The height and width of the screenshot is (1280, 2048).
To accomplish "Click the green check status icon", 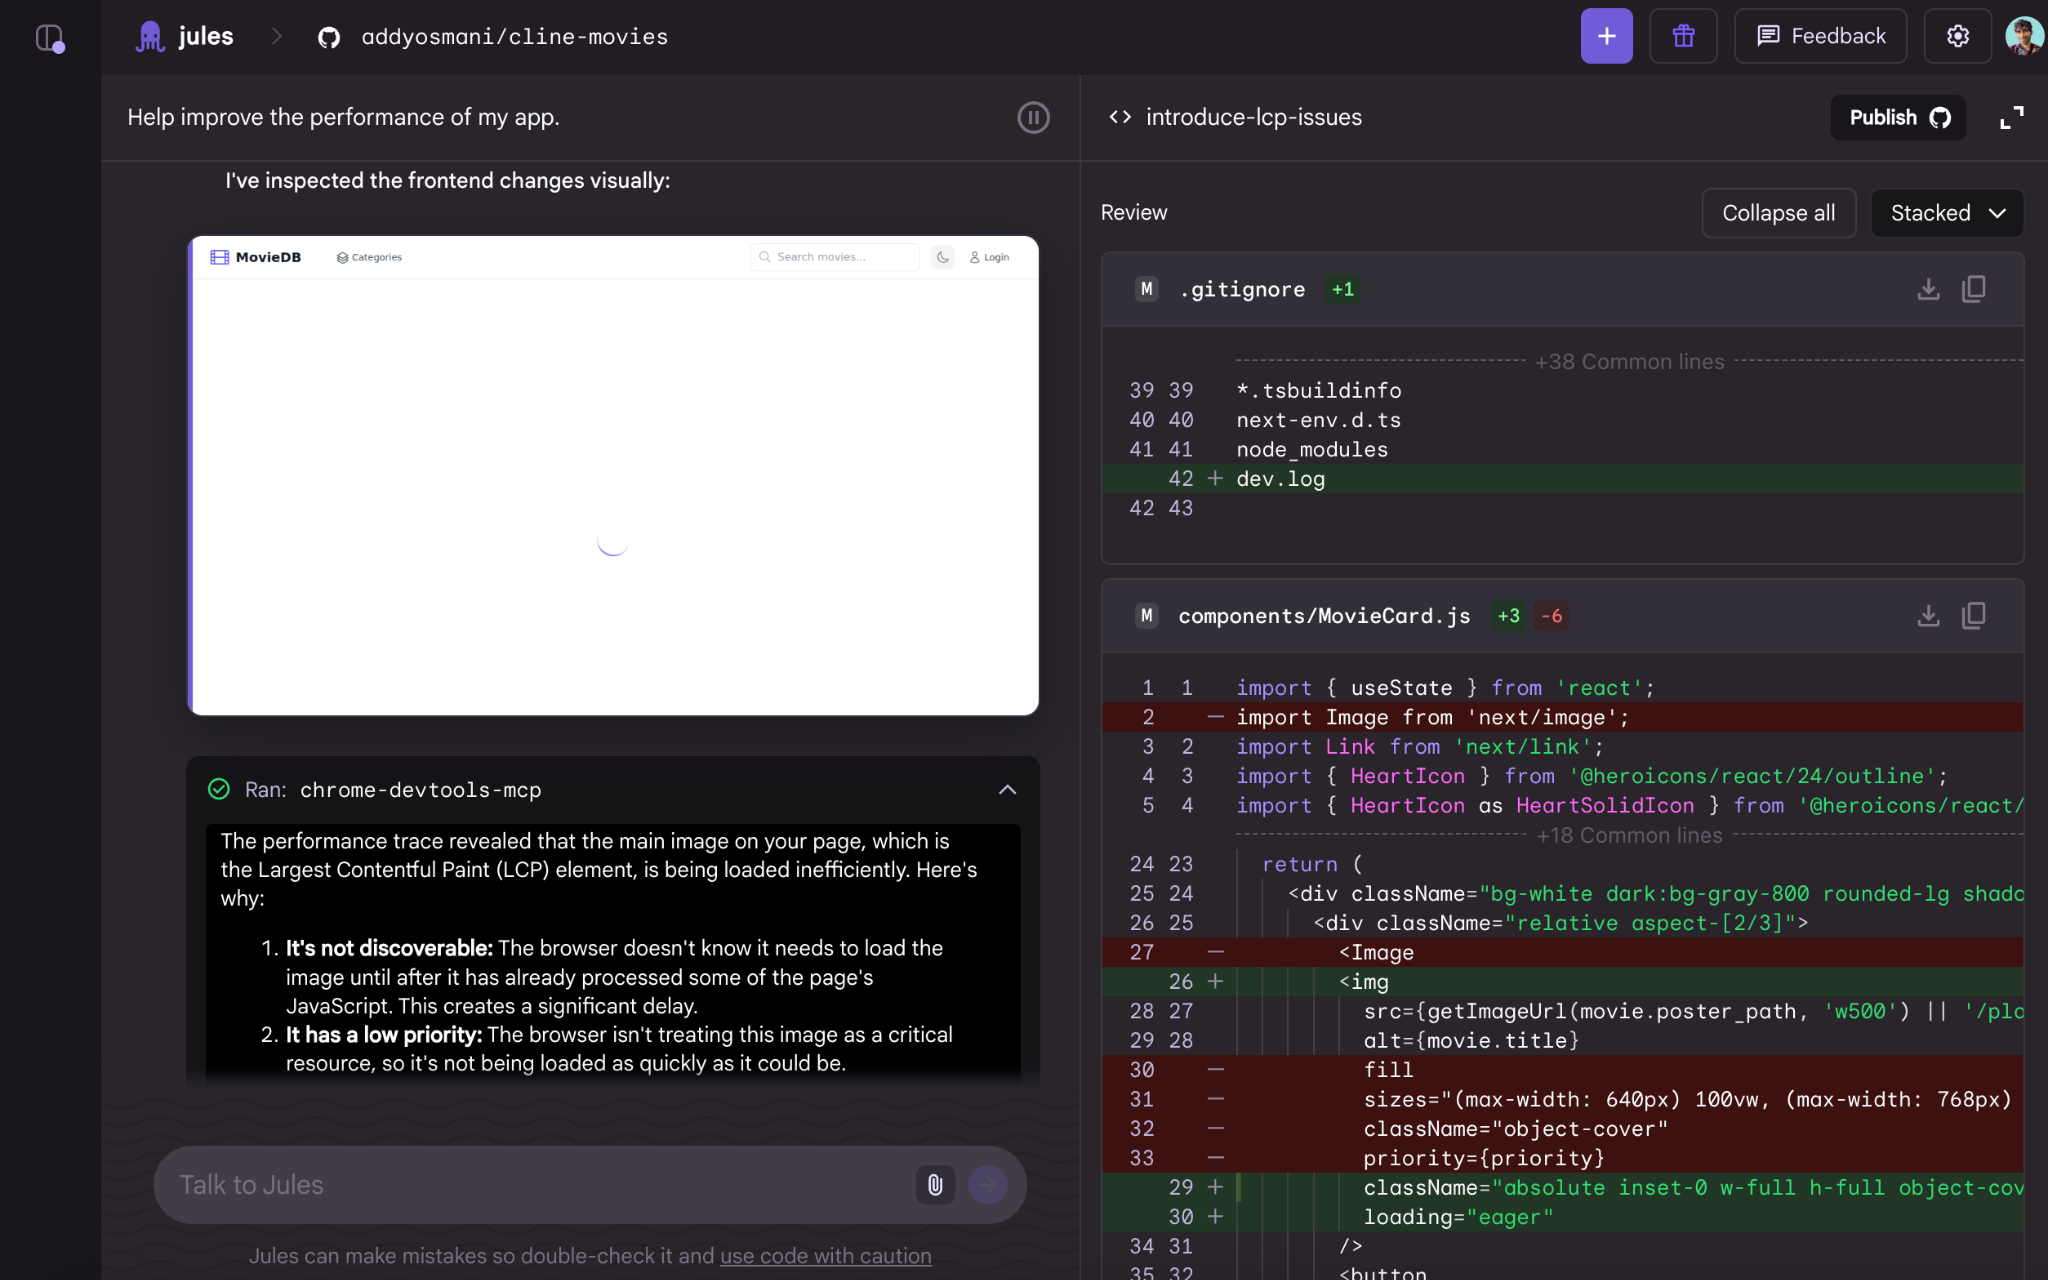I will pyautogui.click(x=218, y=790).
